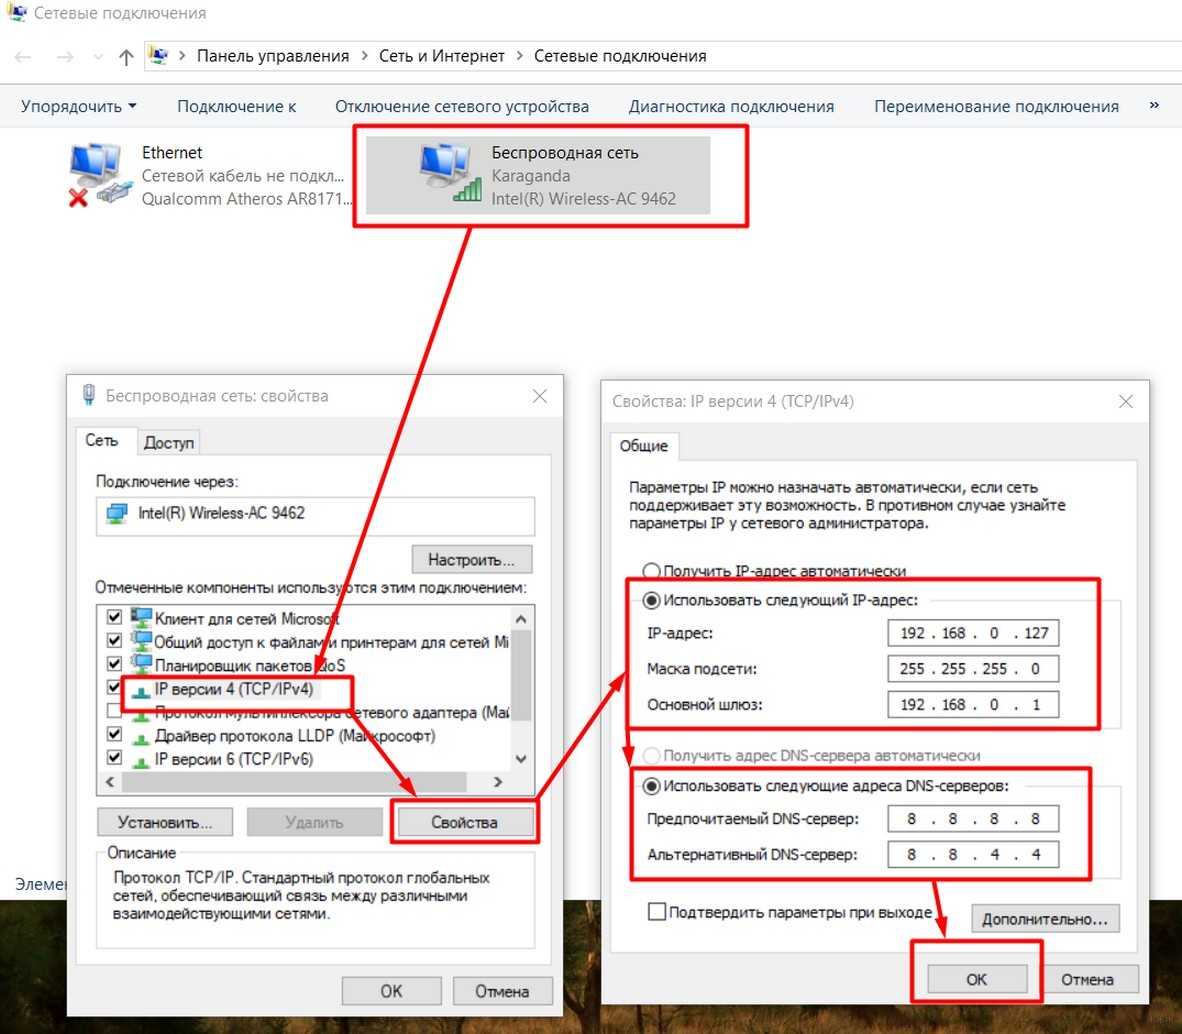The height and width of the screenshot is (1034, 1182).
Task: Click the IP-адрес field 192.168.0.127
Action: [x=973, y=632]
